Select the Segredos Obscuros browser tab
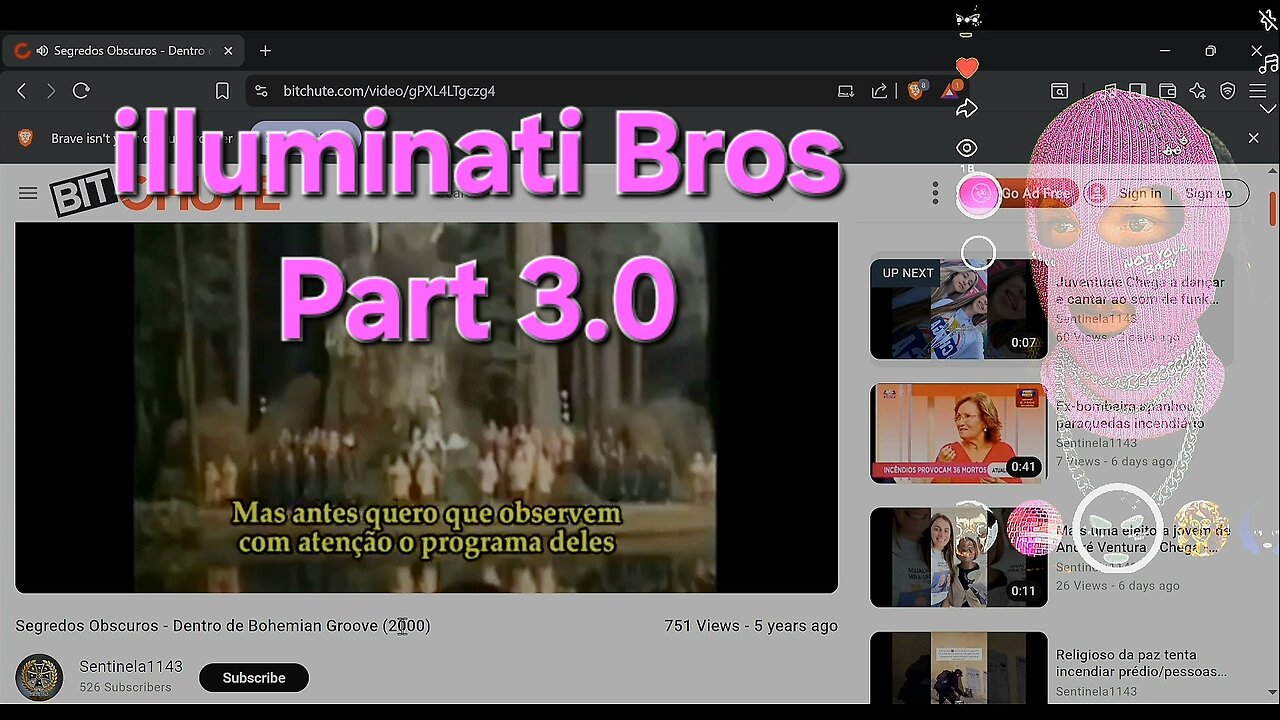 pos(123,51)
